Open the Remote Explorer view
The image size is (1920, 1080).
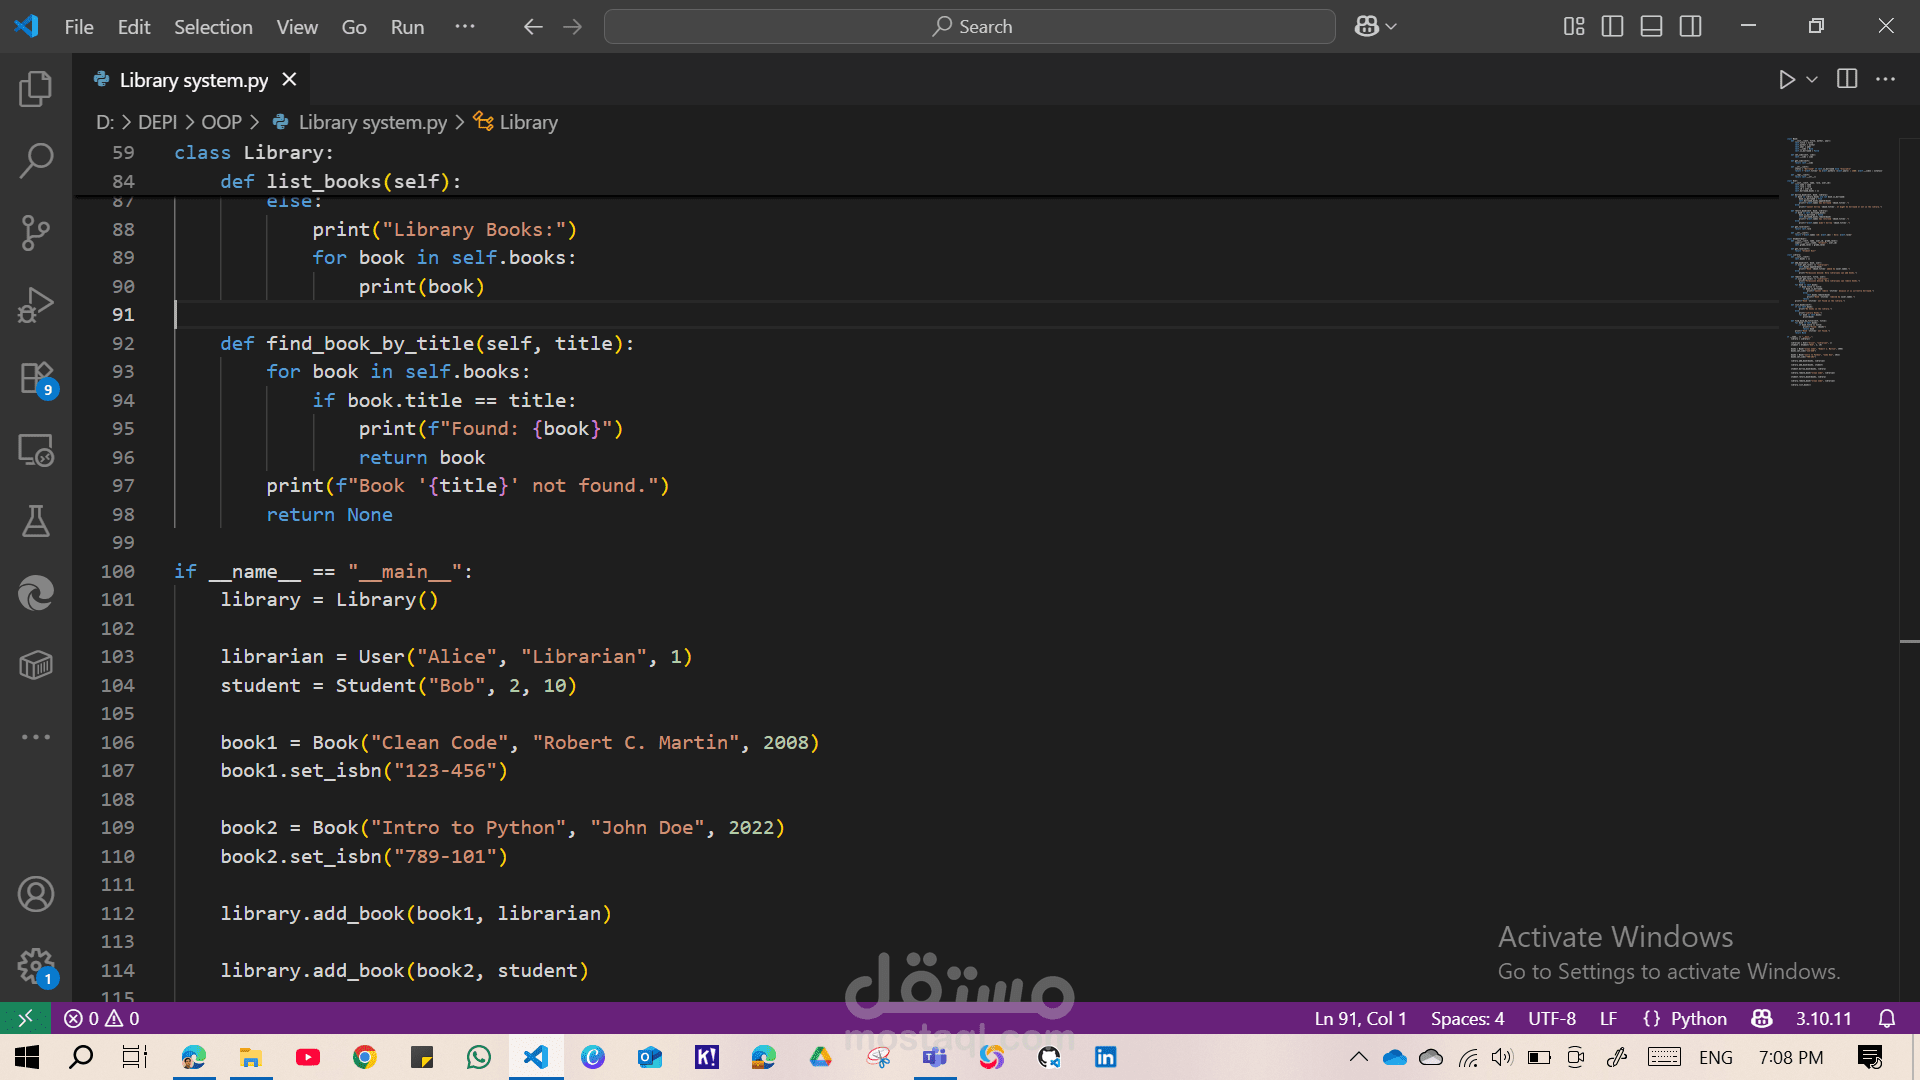(x=36, y=450)
